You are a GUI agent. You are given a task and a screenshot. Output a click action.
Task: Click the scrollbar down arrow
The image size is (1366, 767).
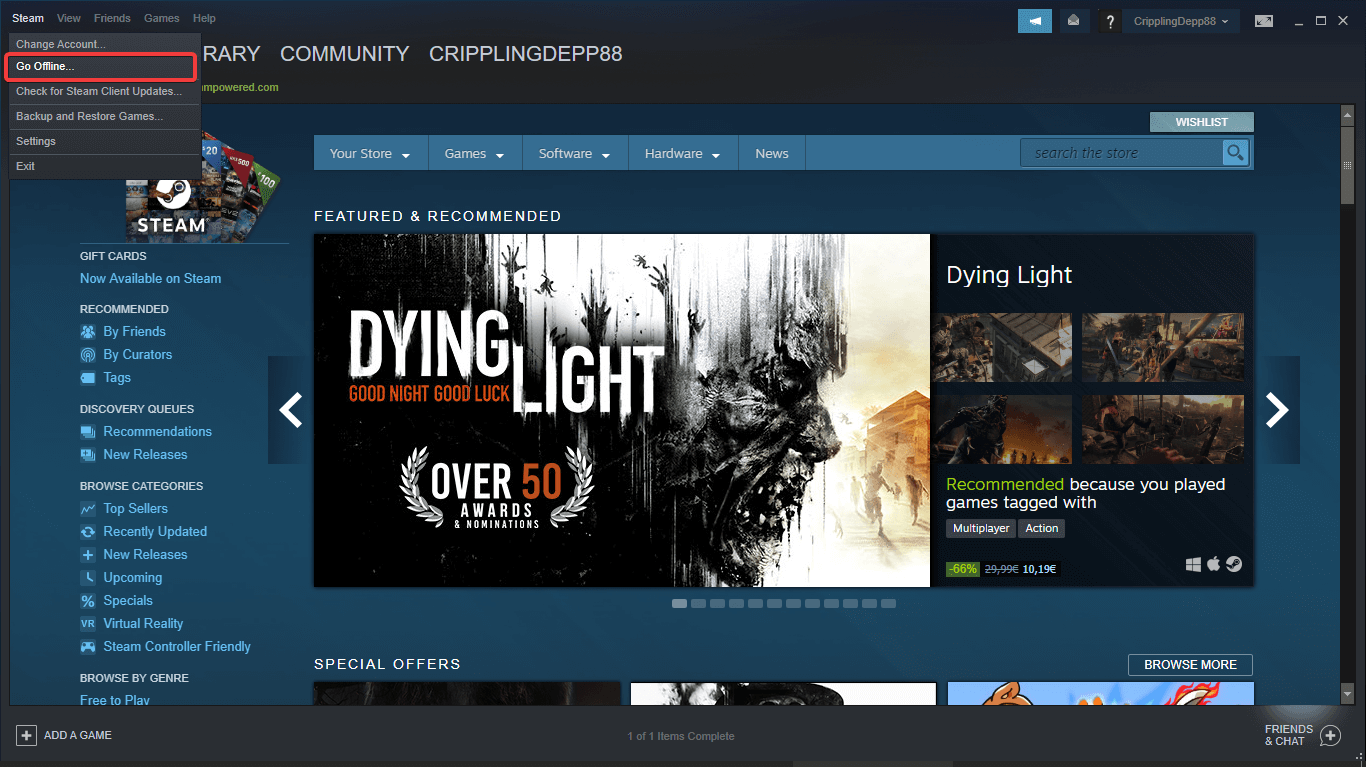1347,694
